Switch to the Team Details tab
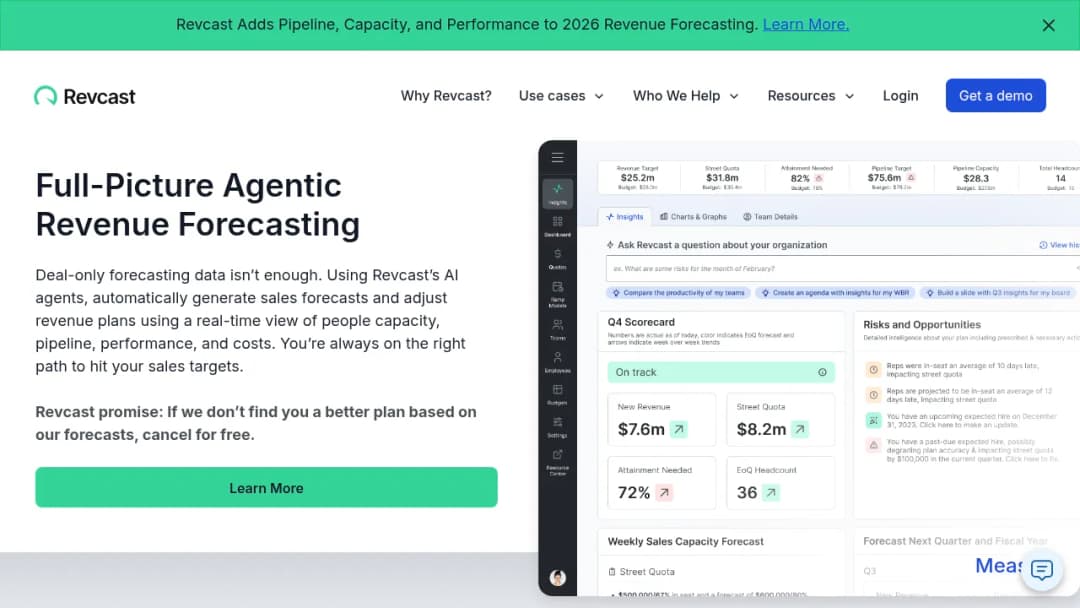Viewport: 1080px width, 608px height. (x=770, y=217)
